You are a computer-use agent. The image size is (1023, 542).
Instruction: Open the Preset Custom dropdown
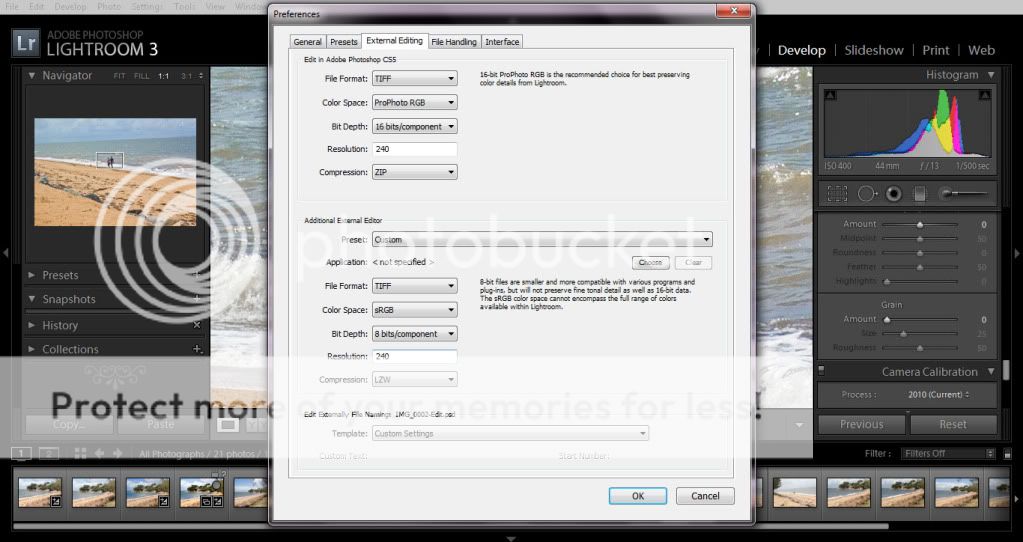[542, 239]
